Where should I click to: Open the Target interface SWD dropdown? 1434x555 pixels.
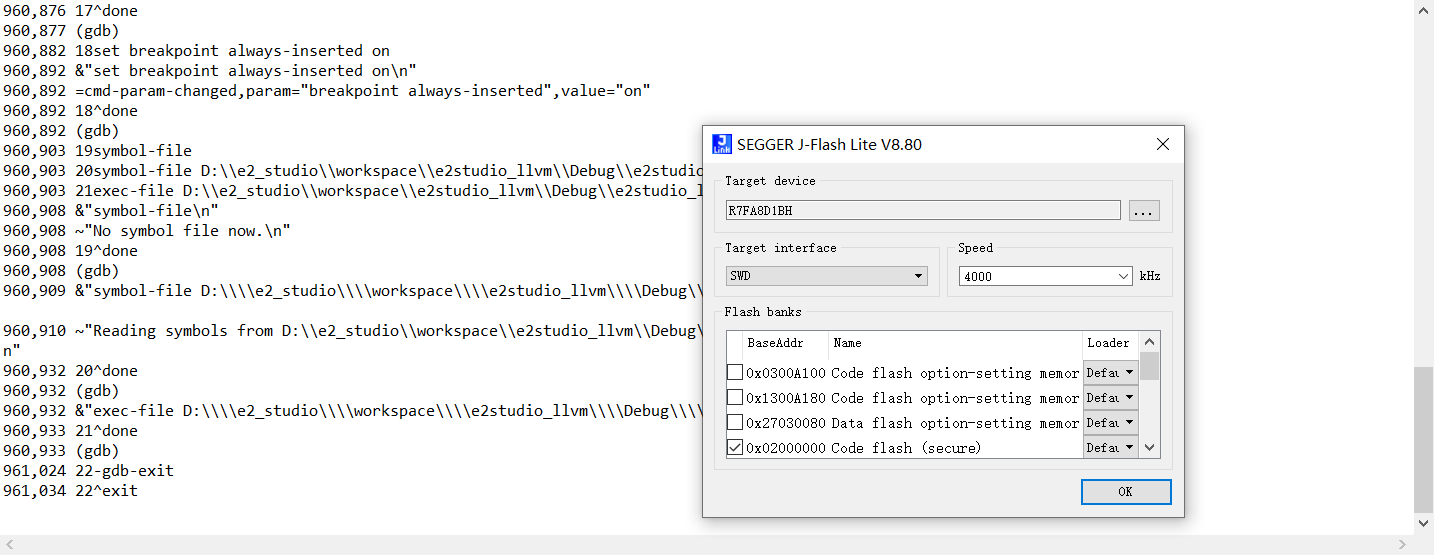[827, 276]
